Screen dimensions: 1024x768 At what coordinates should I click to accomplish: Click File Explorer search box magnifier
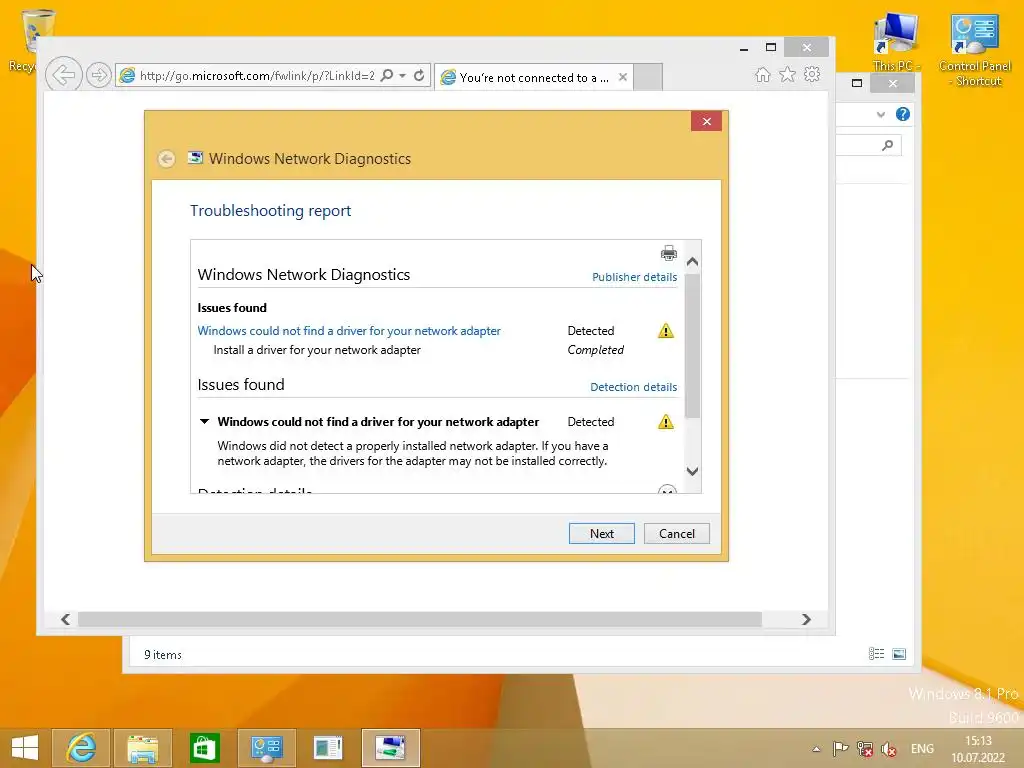coord(887,145)
